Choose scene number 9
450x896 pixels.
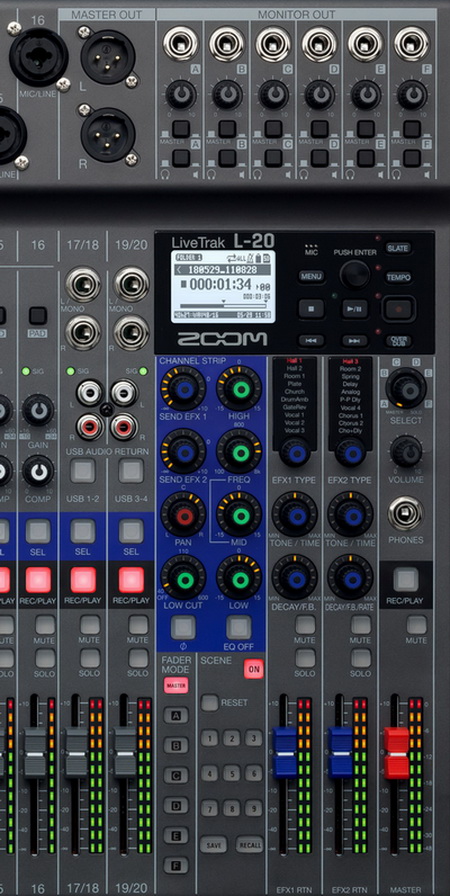254,808
